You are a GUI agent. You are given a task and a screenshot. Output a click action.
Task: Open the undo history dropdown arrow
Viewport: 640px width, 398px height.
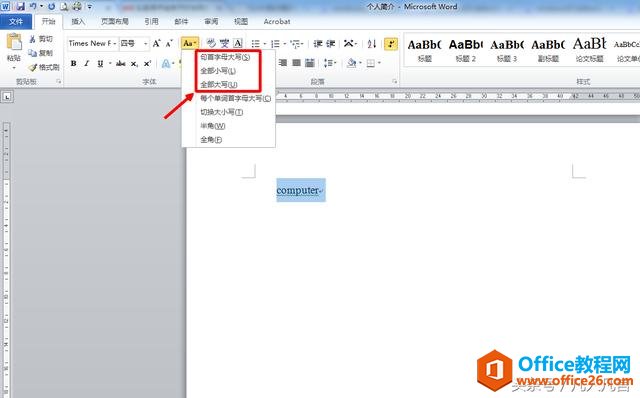41,7
